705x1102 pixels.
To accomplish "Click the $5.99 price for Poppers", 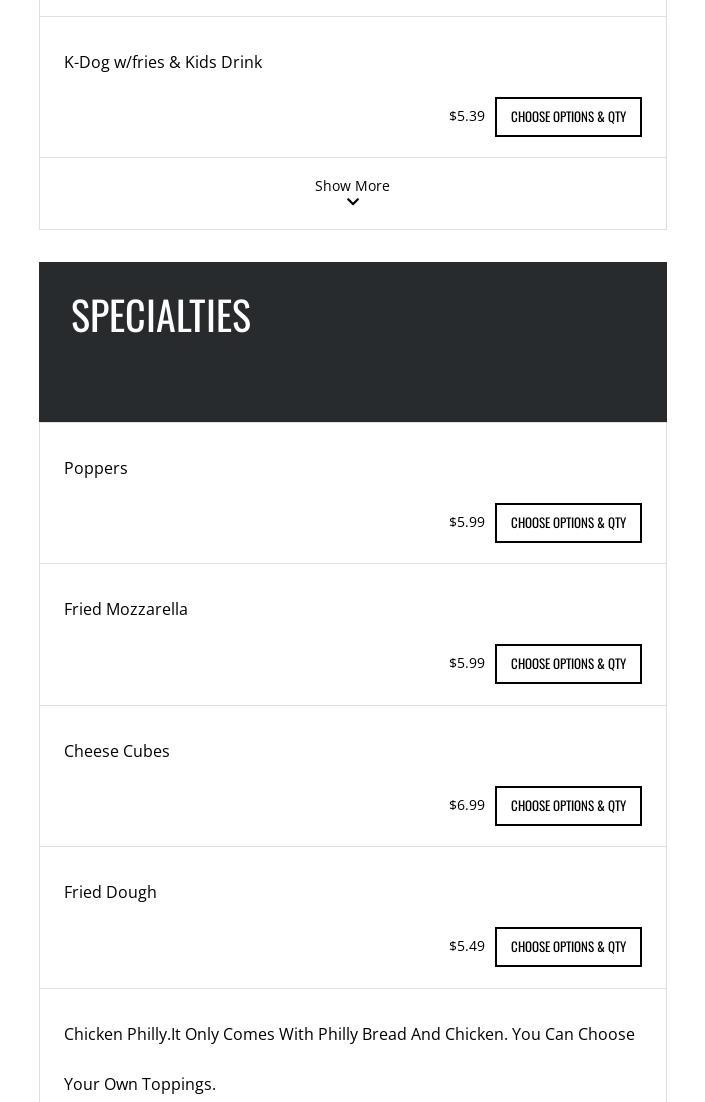I will tap(467, 522).
